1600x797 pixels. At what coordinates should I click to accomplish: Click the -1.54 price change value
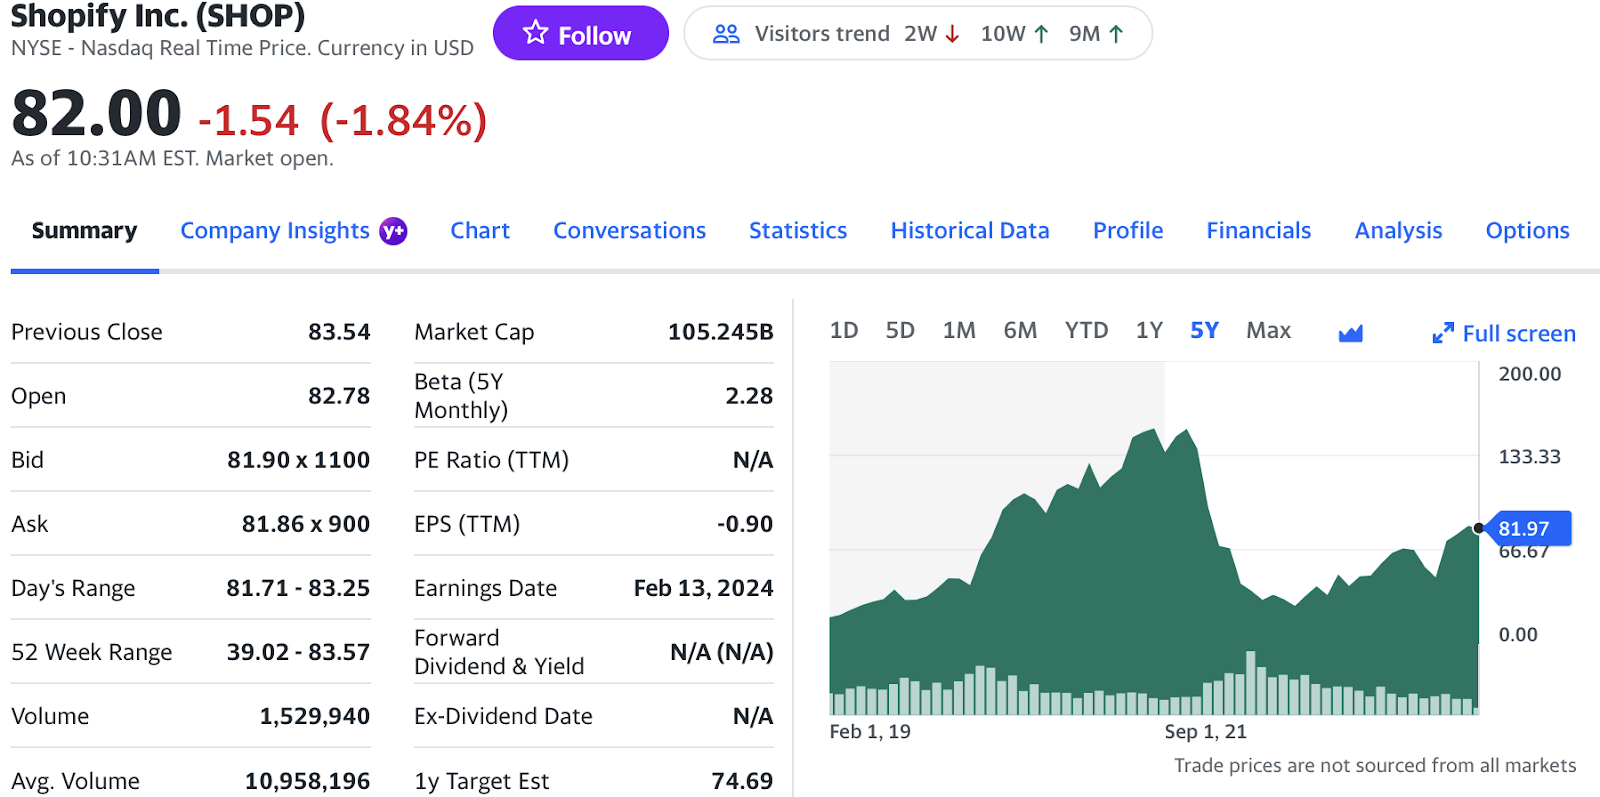point(248,121)
